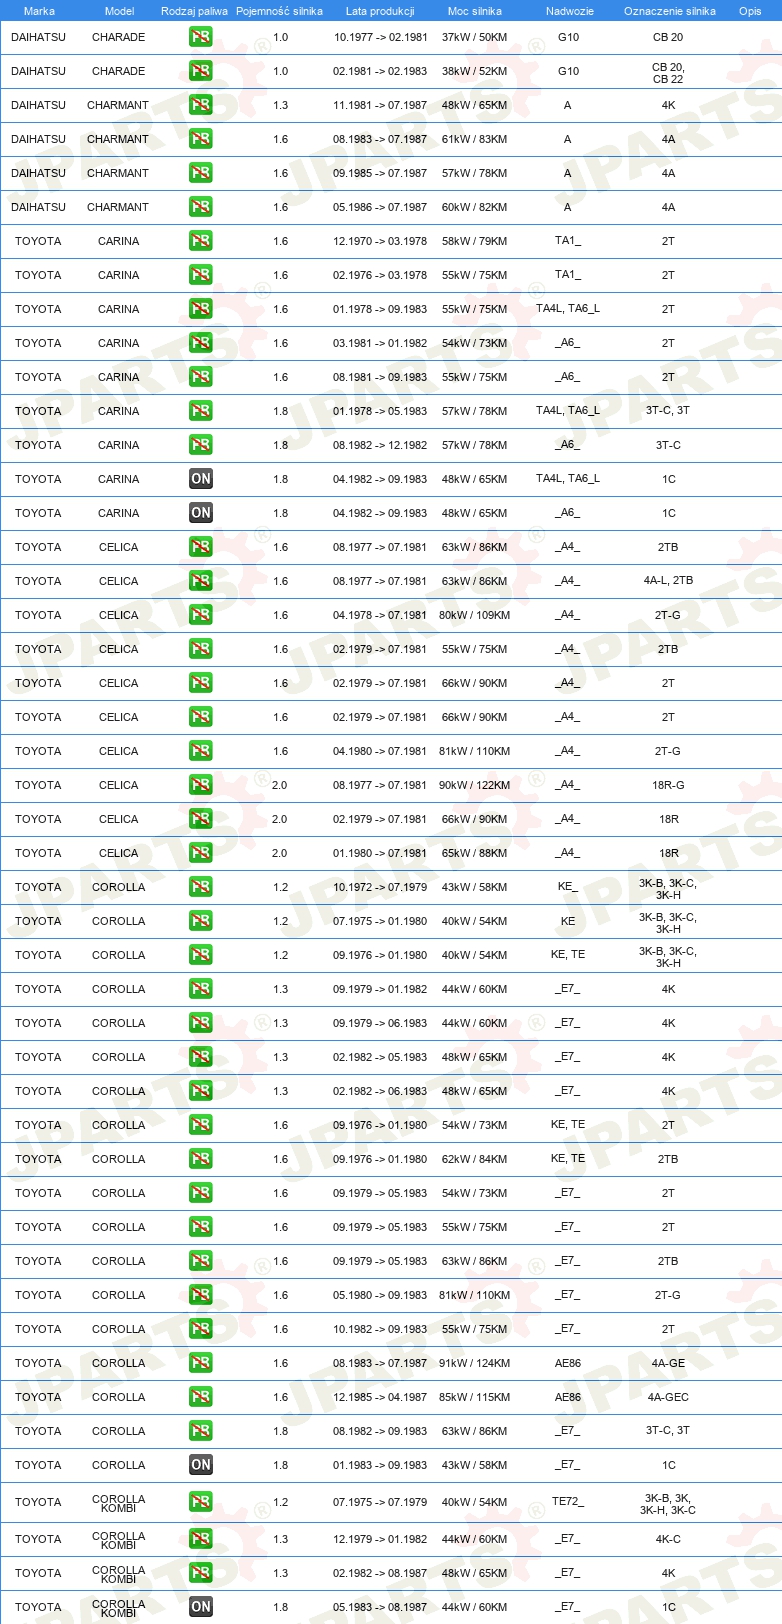
Task: Click petrol icon in Corolla 4A-GE row
Action: coord(201,1363)
